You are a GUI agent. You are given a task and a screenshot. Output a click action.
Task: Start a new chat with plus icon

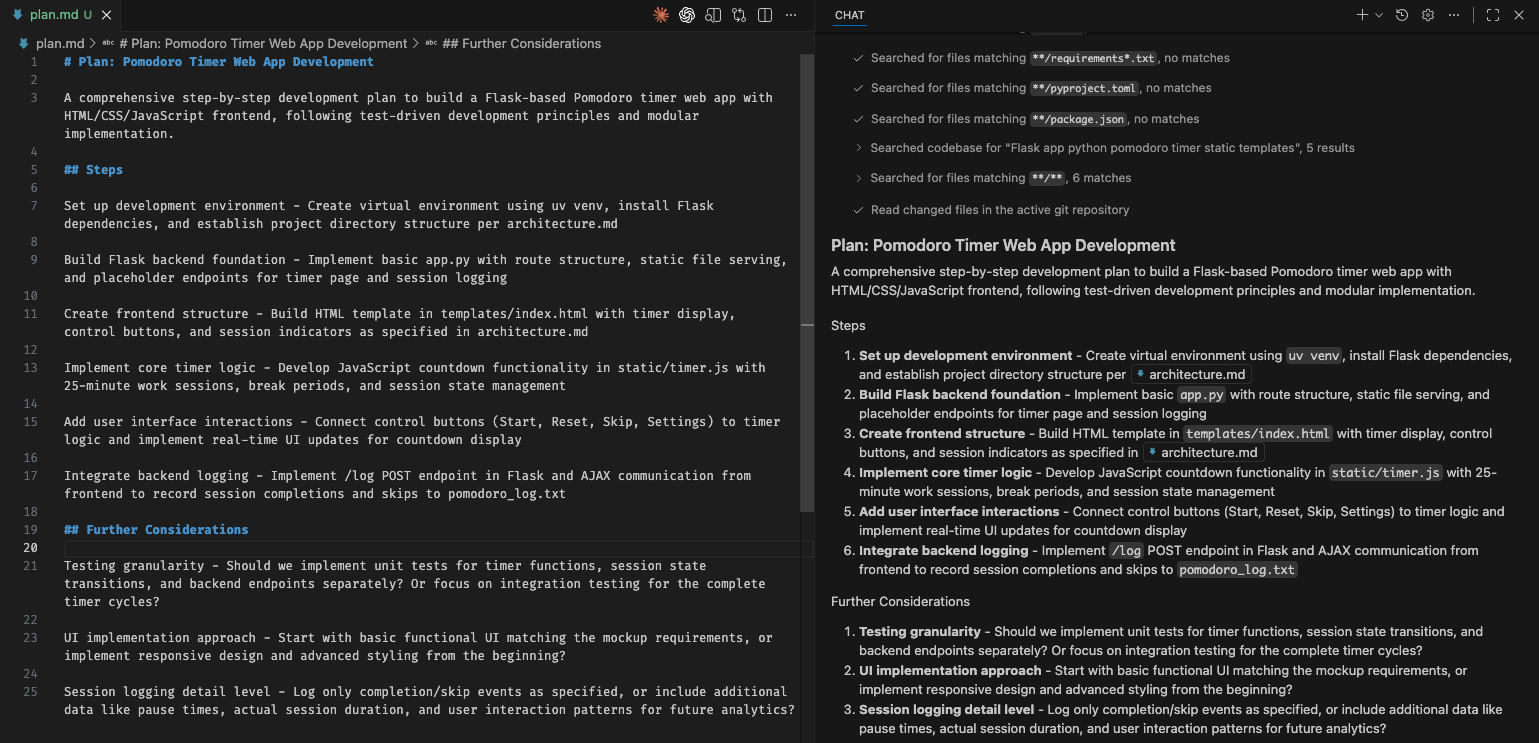(x=1362, y=15)
